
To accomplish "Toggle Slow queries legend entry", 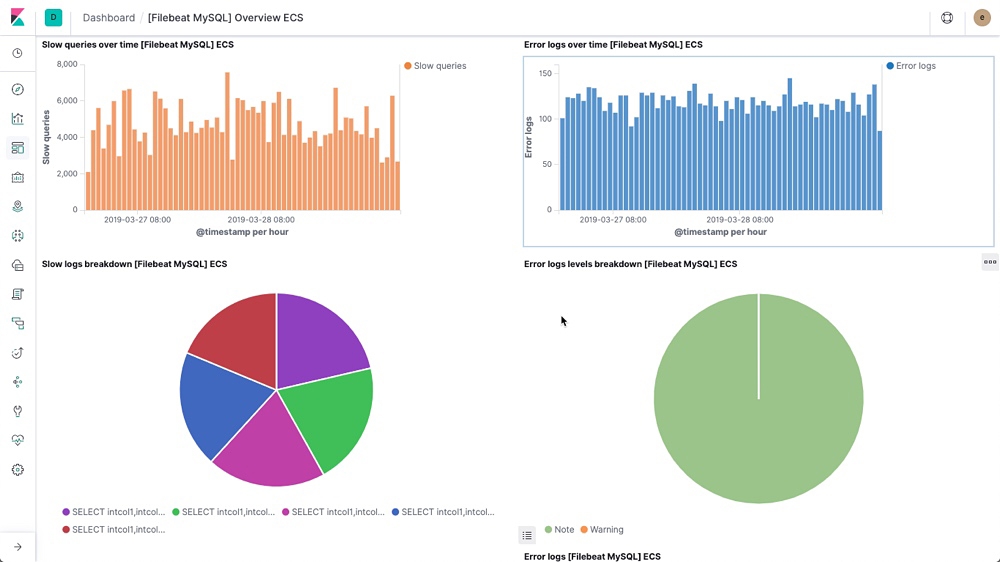I will coord(435,66).
